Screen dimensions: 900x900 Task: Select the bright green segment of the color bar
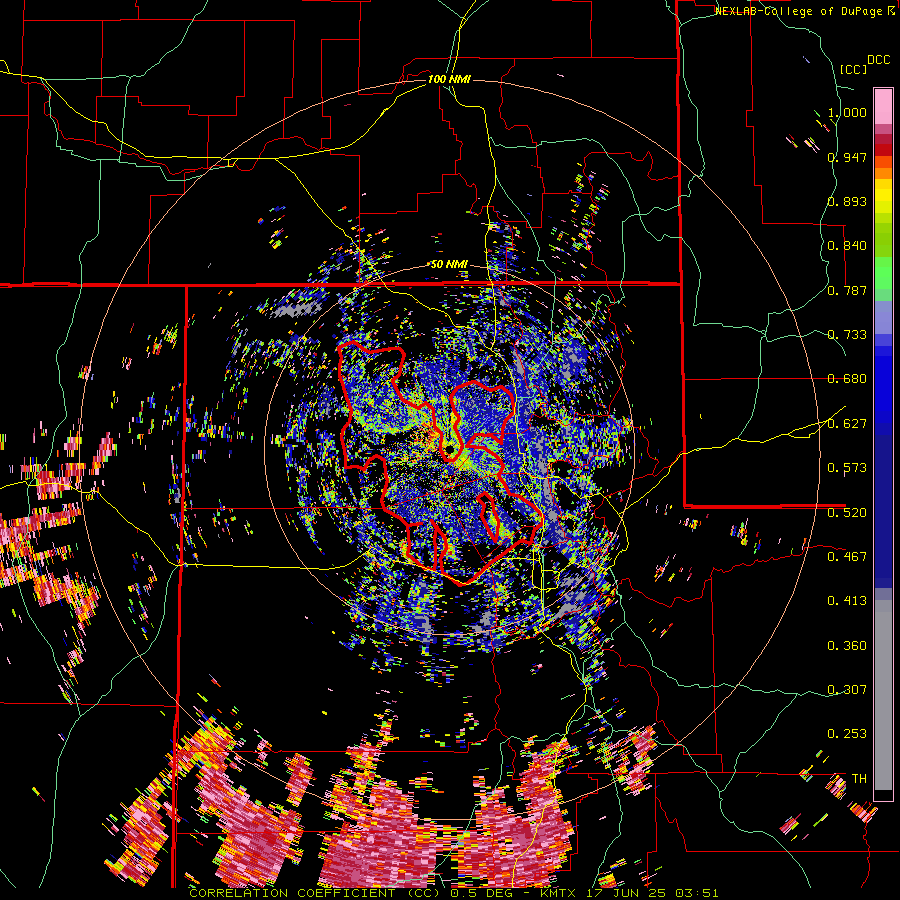click(883, 273)
